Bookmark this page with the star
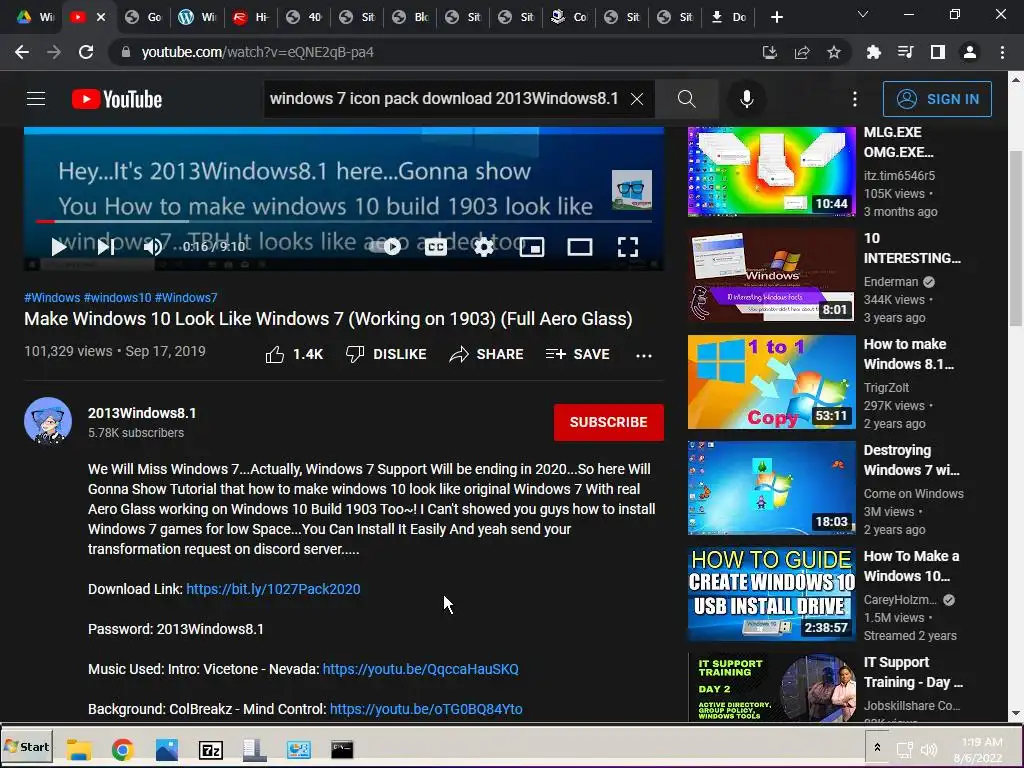Viewport: 1024px width, 768px height. tap(834, 52)
